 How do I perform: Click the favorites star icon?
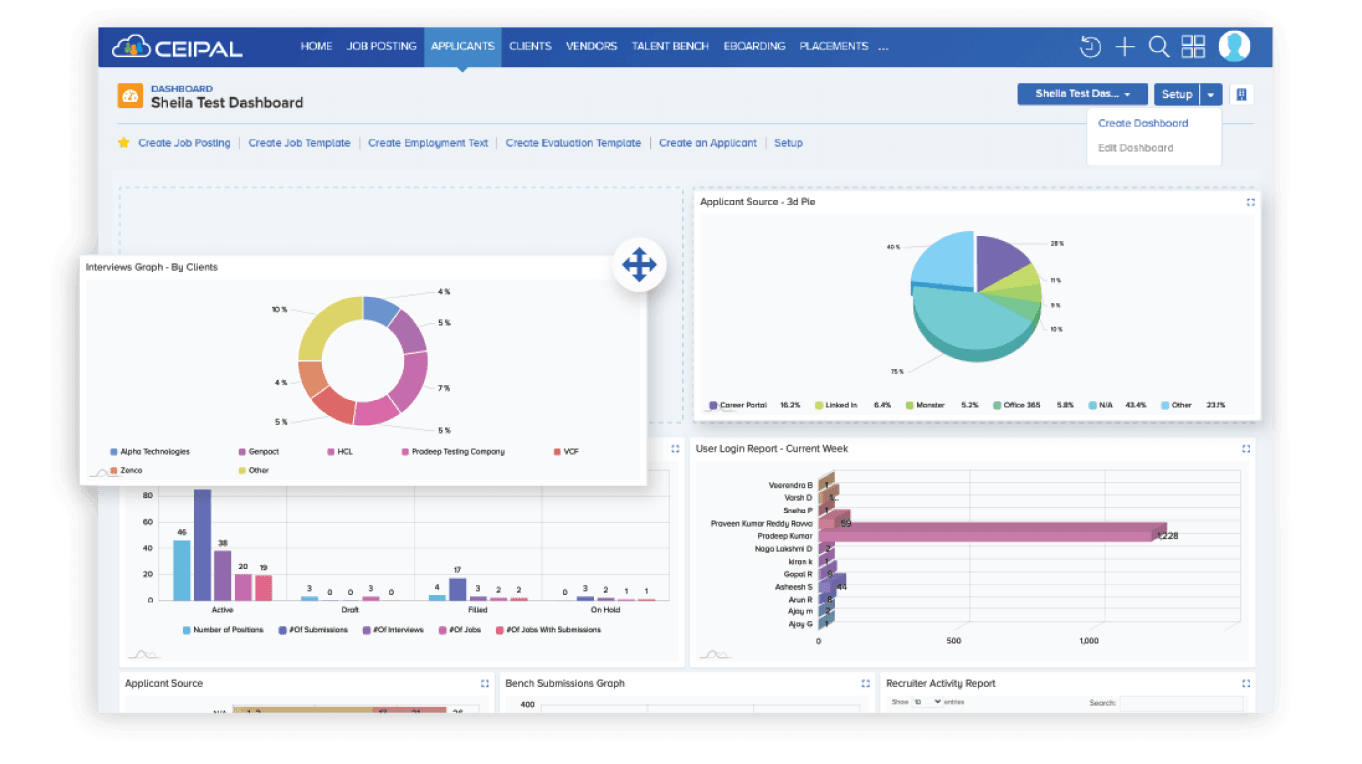tap(124, 143)
